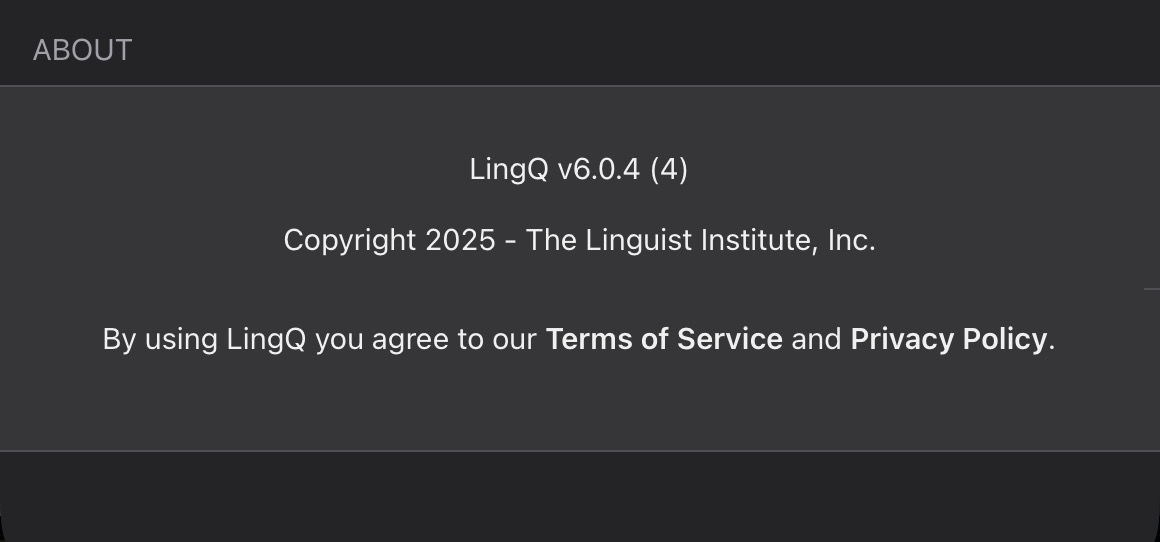The width and height of the screenshot is (1160, 542).
Task: Open the Privacy Policy link
Action: [x=948, y=339]
